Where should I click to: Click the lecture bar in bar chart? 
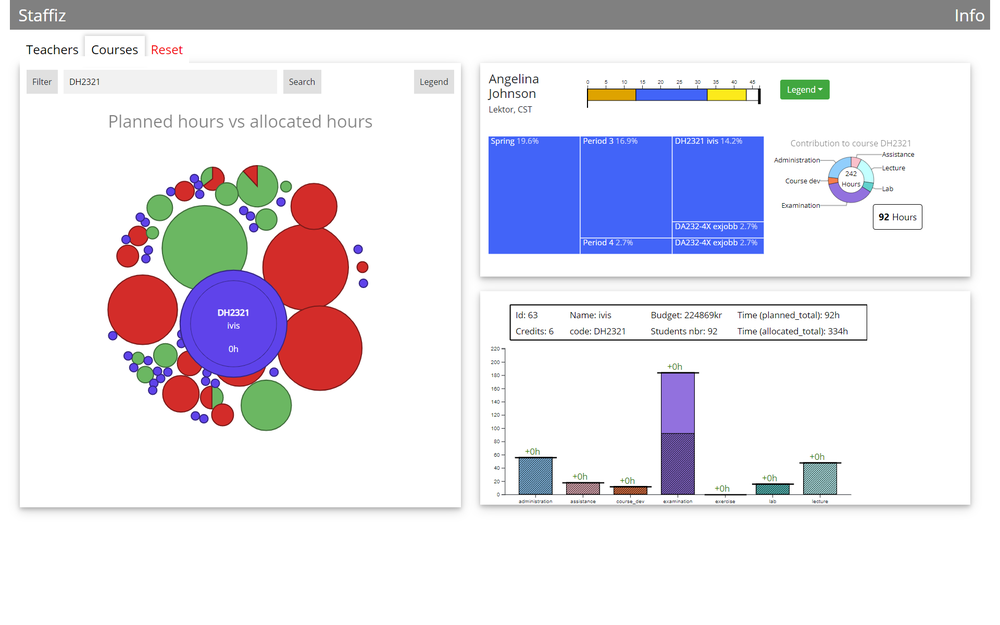tap(820, 478)
